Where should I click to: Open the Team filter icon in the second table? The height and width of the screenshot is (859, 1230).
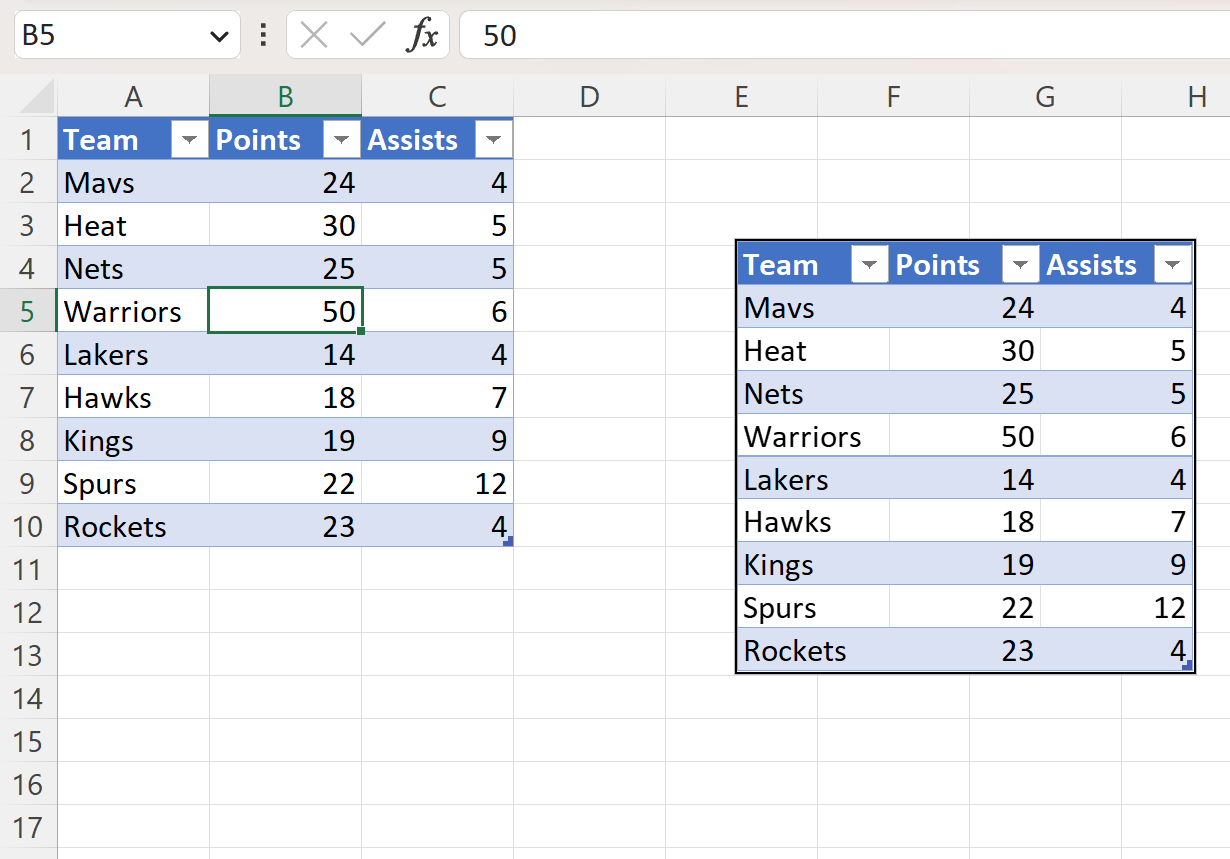tap(869, 264)
